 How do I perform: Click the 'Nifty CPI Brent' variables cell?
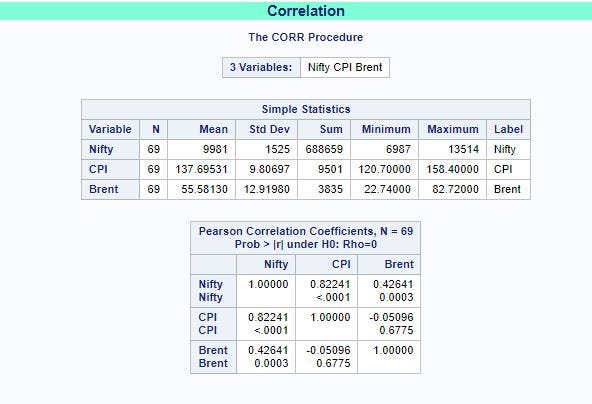pos(345,67)
